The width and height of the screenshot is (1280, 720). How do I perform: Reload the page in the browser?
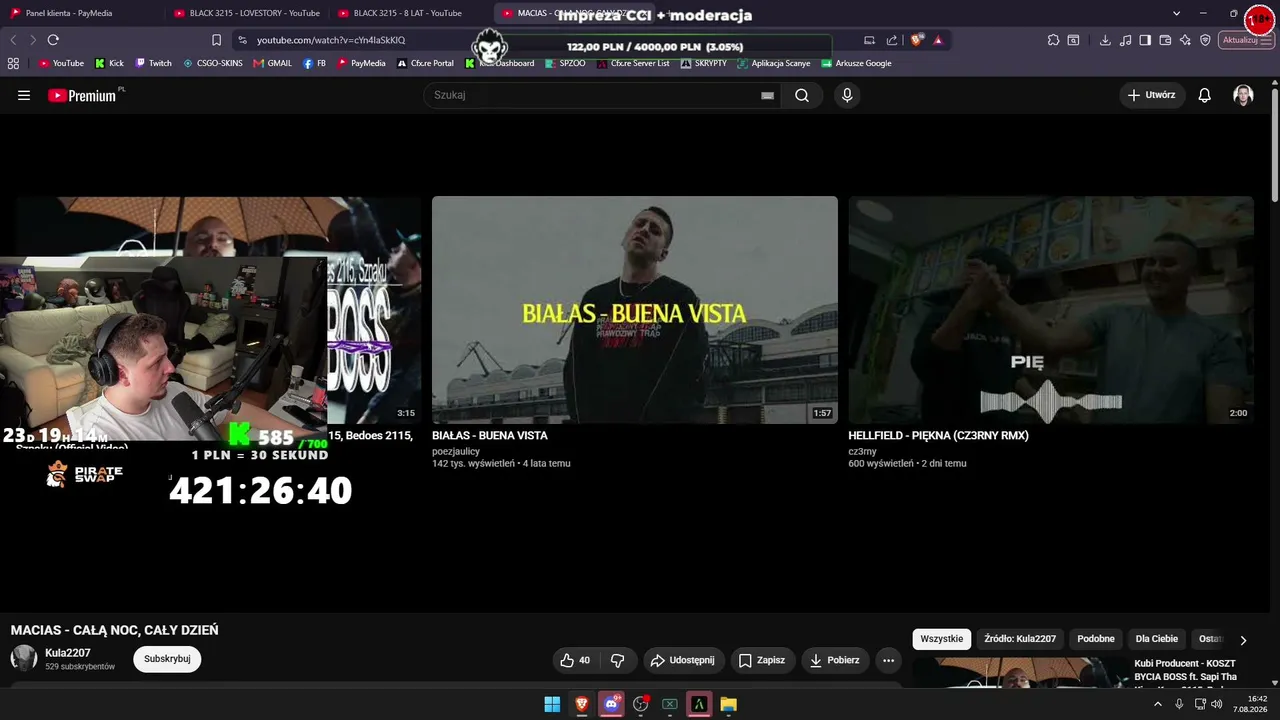[x=53, y=40]
